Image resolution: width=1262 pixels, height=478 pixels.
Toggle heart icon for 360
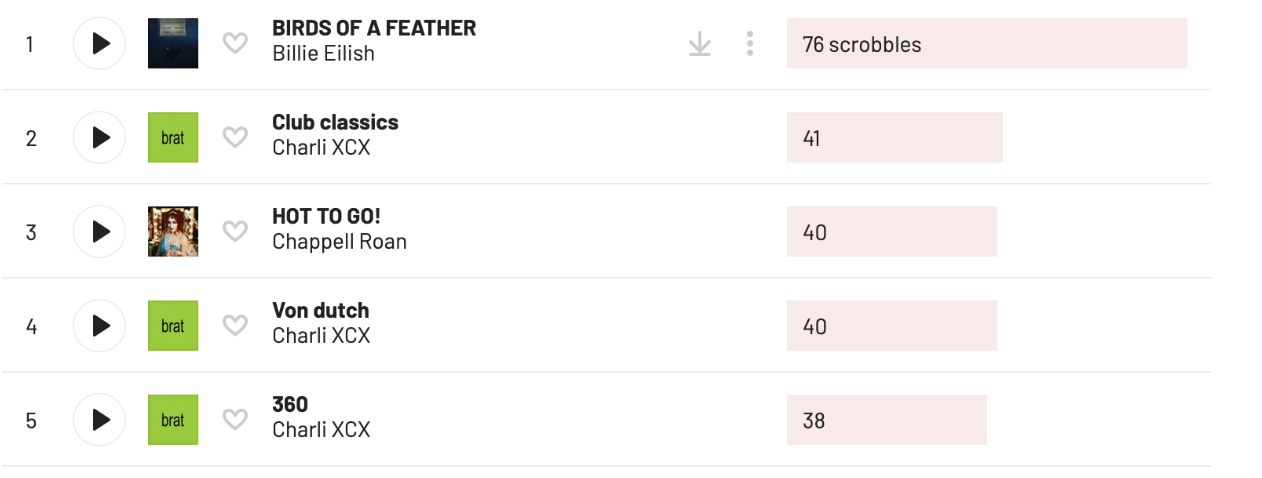point(234,420)
